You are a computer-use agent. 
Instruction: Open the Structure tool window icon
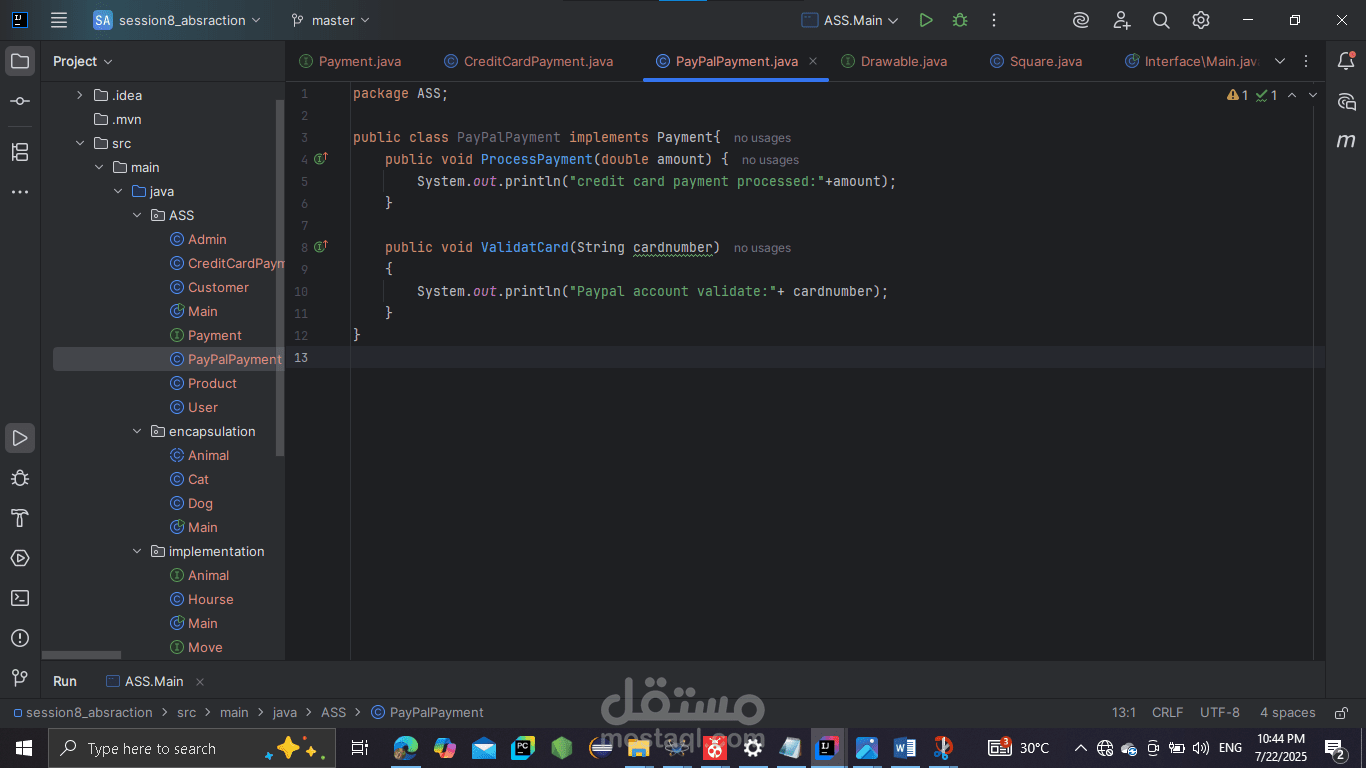(x=20, y=152)
